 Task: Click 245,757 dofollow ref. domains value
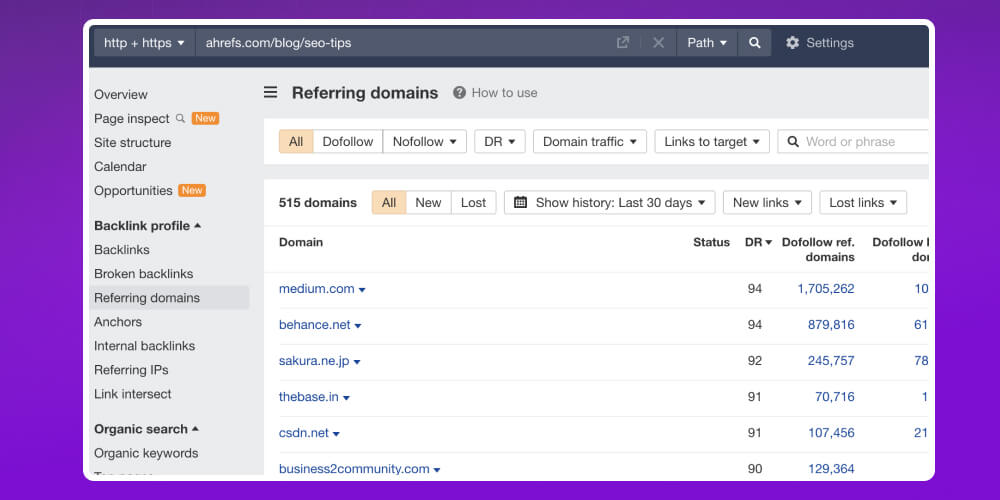click(831, 361)
